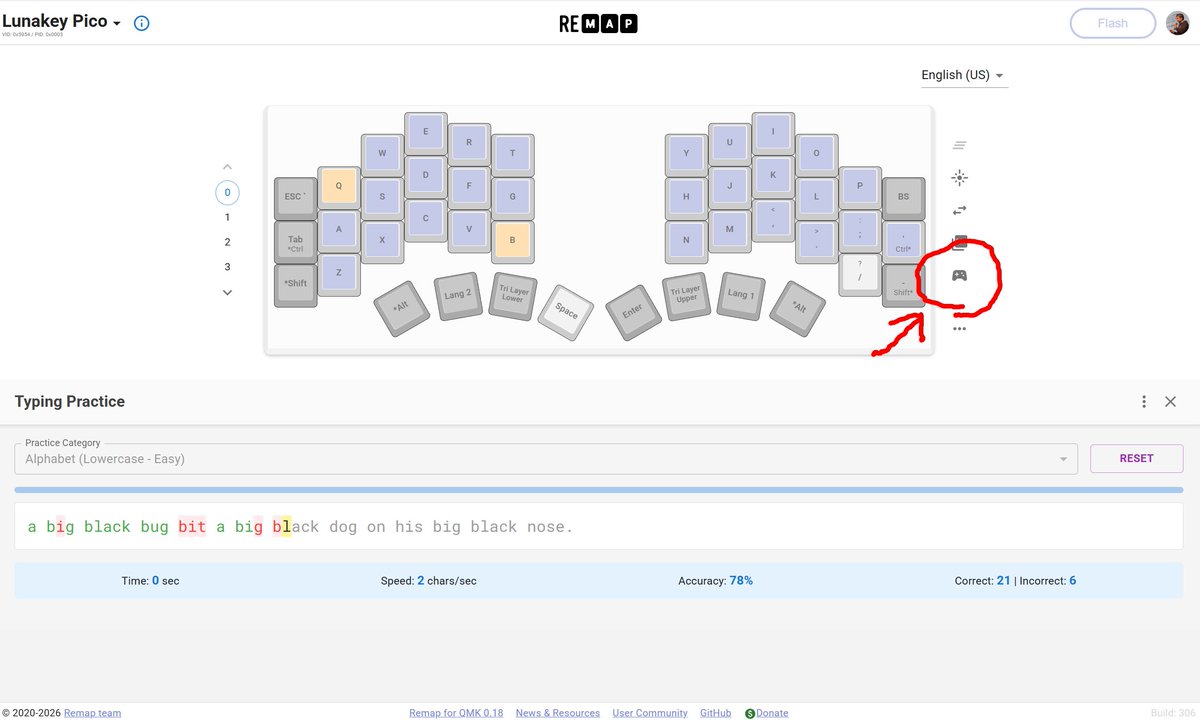Click the highlighted Q key

click(339, 187)
